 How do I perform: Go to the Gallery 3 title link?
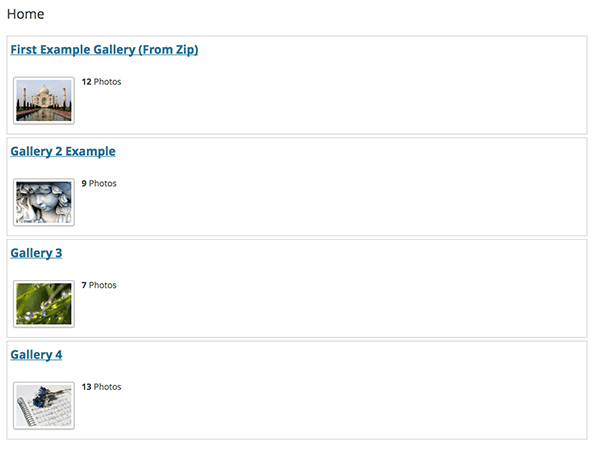click(x=36, y=253)
